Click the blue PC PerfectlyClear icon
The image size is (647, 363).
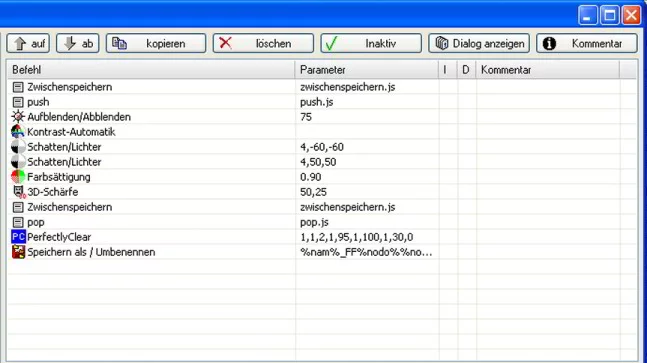[18, 237]
